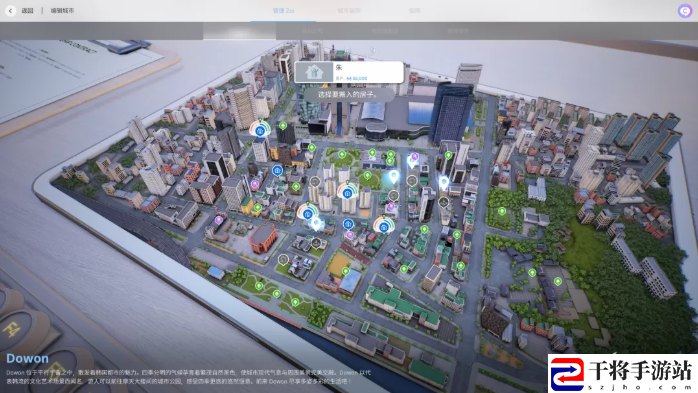Open the blurred tab right of 管理 Zoi

349,10
